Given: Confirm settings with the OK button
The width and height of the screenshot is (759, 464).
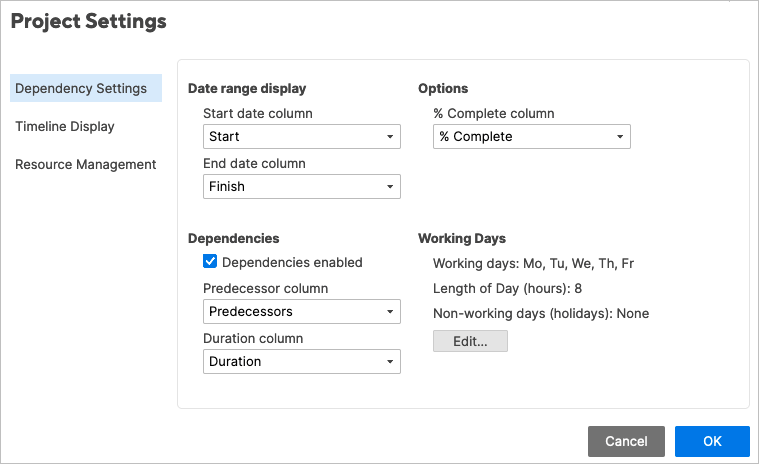Looking at the screenshot, I should pyautogui.click(x=712, y=441).
